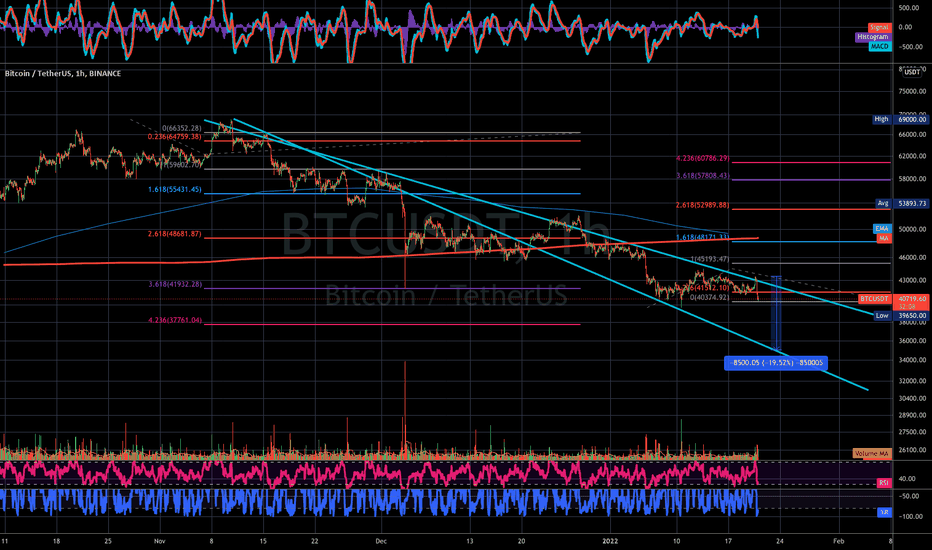Image resolution: width=932 pixels, height=550 pixels.
Task: Click Fibonacci label 1(45193.47)
Action: 710,259
